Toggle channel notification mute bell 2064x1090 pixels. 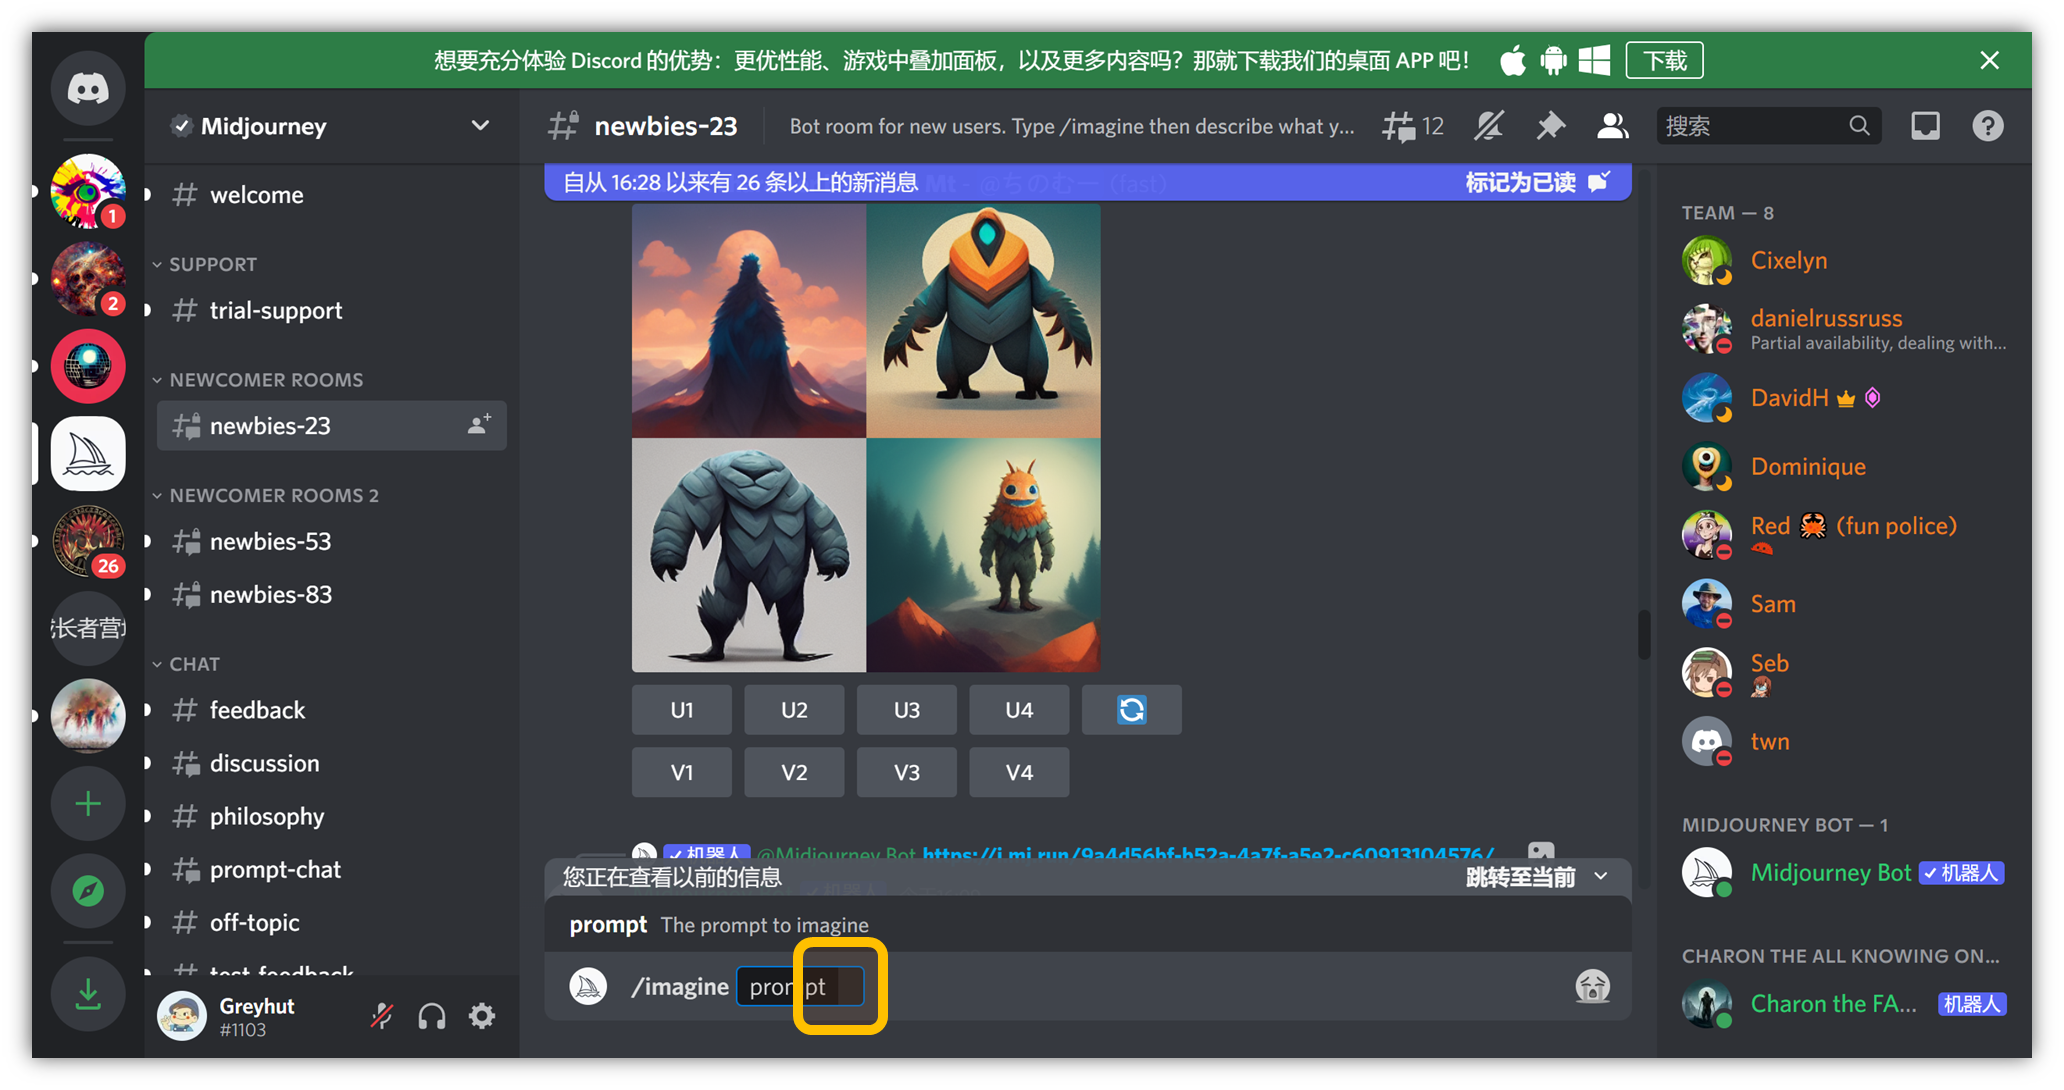click(x=1489, y=126)
